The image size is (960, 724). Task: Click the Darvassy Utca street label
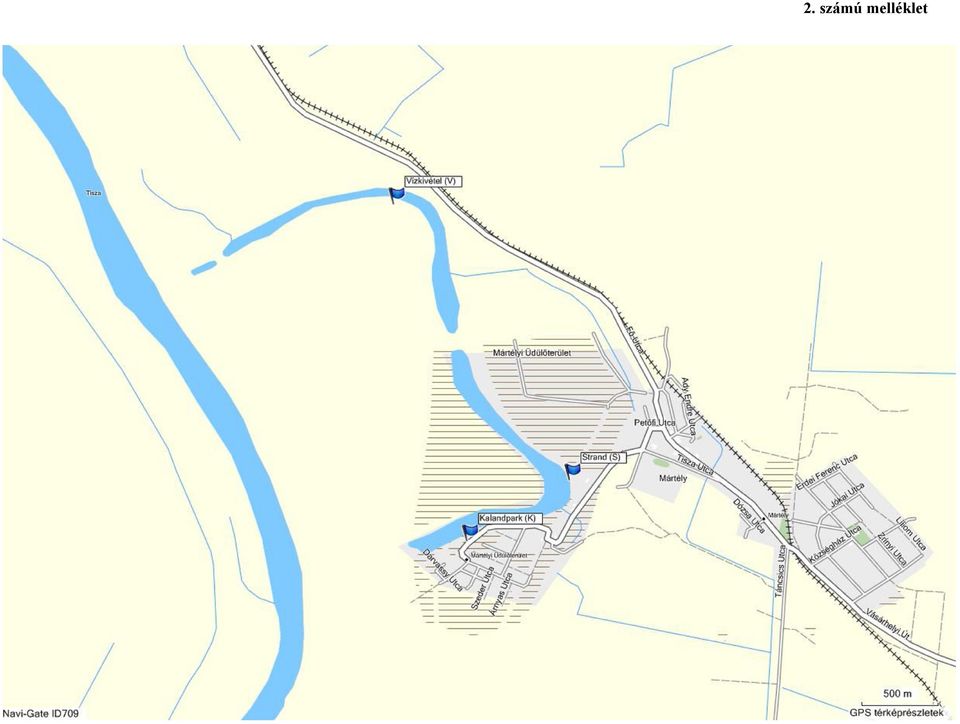pos(442,570)
